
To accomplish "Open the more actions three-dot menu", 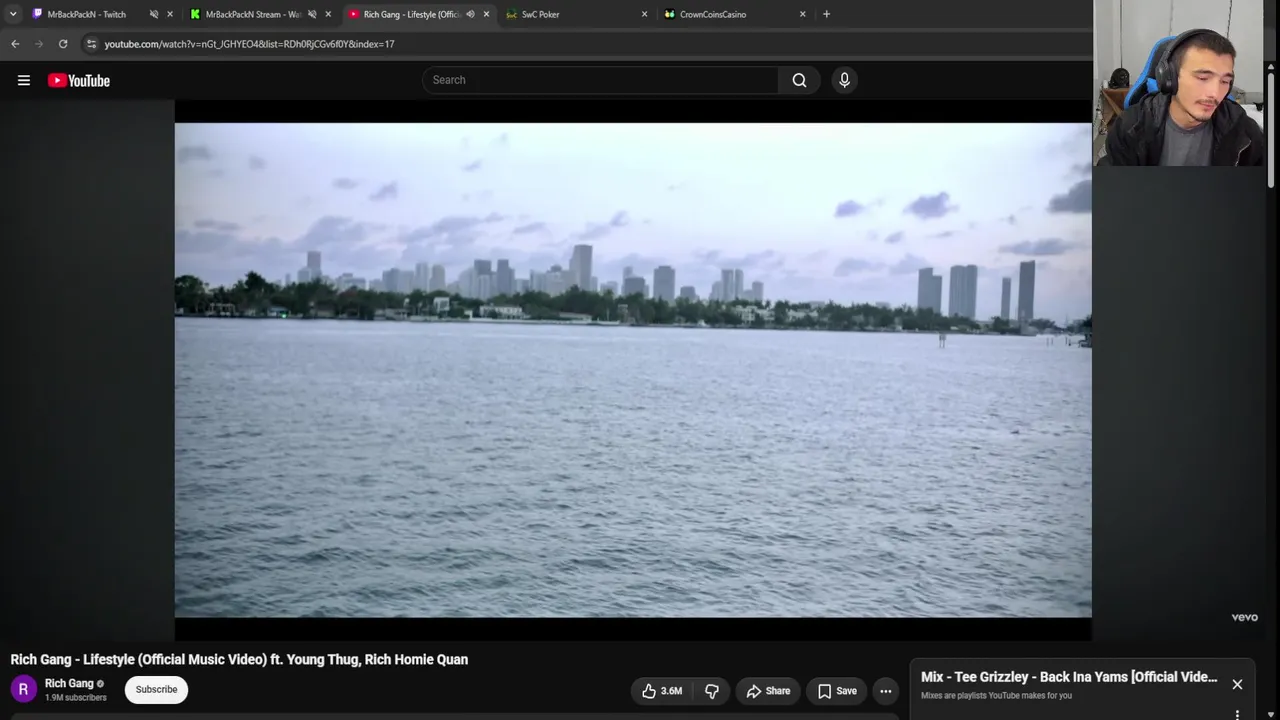I will tap(885, 691).
